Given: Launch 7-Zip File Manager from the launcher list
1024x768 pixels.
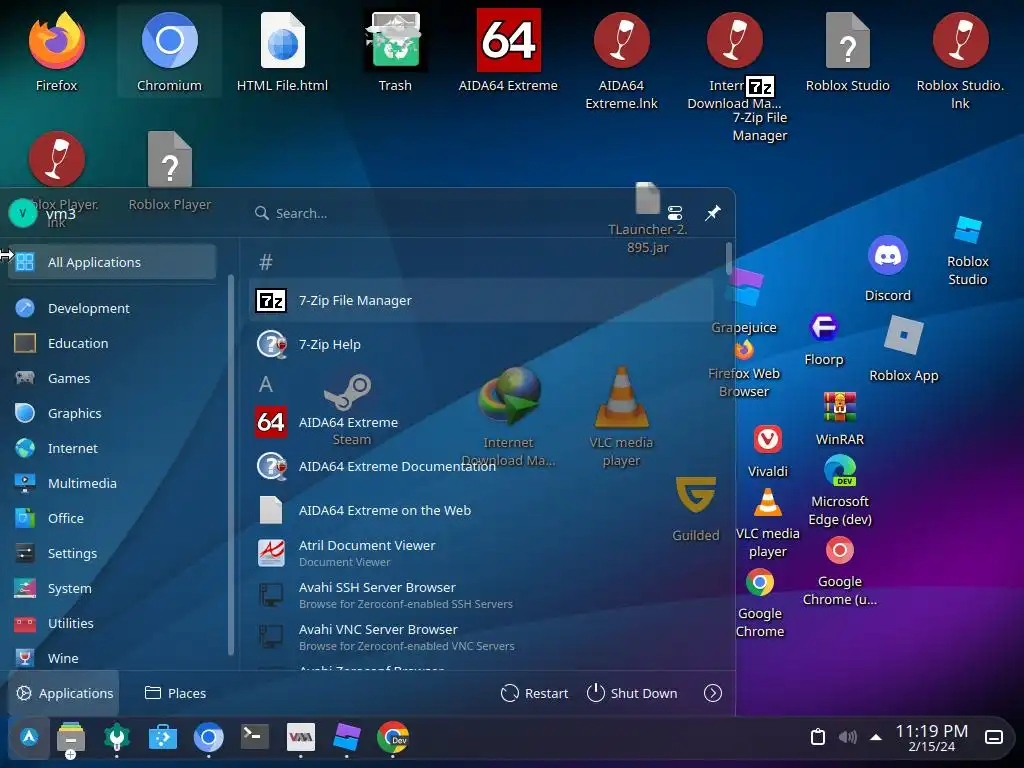Looking at the screenshot, I should click(481, 300).
